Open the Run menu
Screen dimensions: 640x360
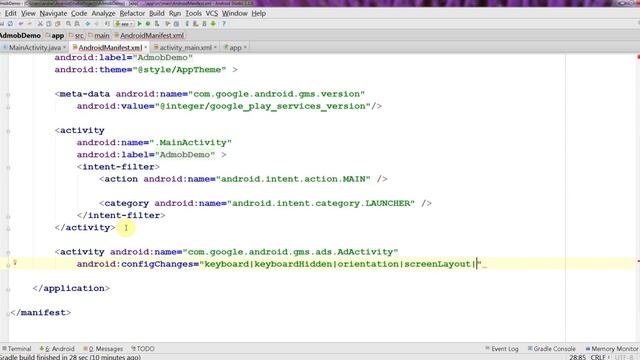point(175,13)
